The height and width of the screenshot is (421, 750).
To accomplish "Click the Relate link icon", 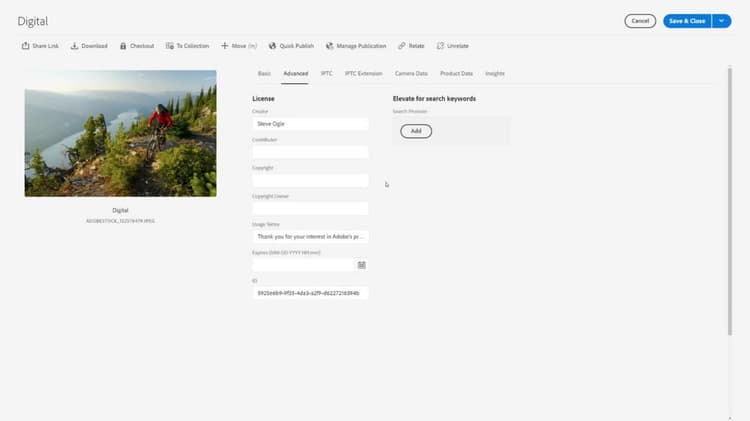I will coord(401,46).
